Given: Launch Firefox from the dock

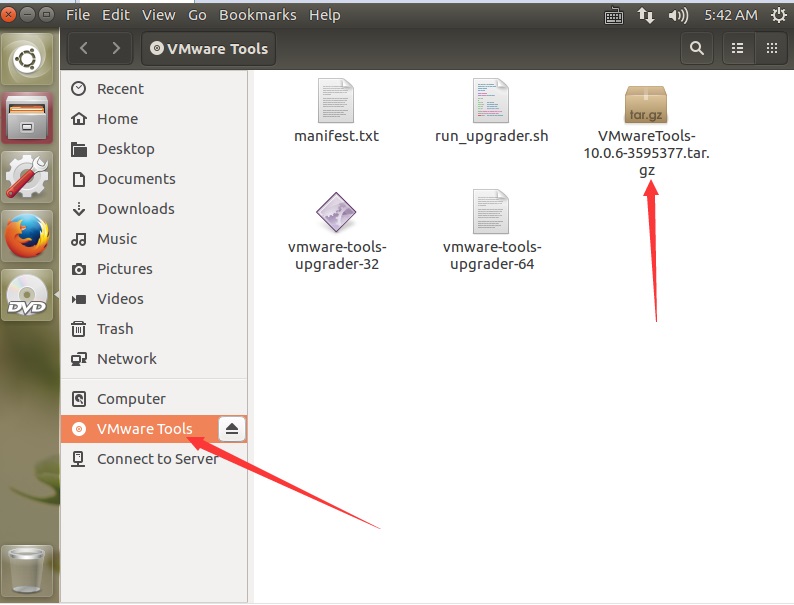Looking at the screenshot, I should click(27, 238).
